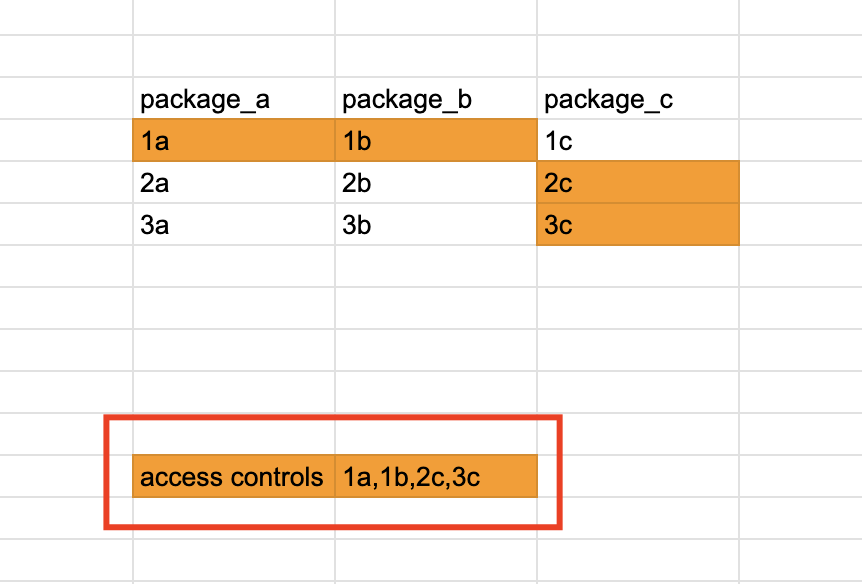Select the package_a header cell
Screen dimensions: 862x584
pos(234,98)
